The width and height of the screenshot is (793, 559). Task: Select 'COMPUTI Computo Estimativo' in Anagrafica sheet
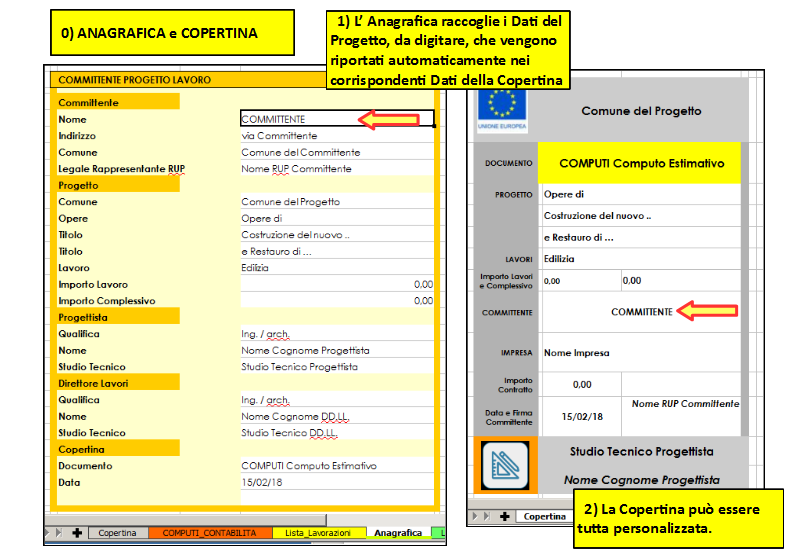pos(337,465)
